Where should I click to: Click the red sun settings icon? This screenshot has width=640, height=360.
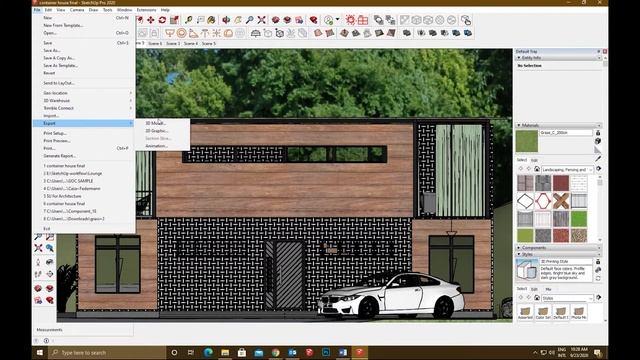pyautogui.click(x=350, y=20)
